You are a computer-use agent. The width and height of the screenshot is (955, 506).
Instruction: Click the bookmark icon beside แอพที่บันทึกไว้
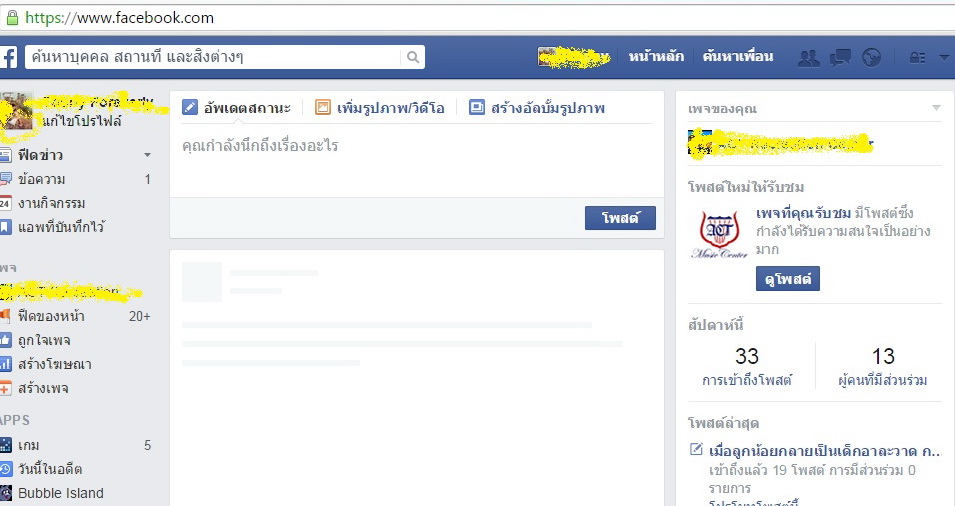pos(5,227)
